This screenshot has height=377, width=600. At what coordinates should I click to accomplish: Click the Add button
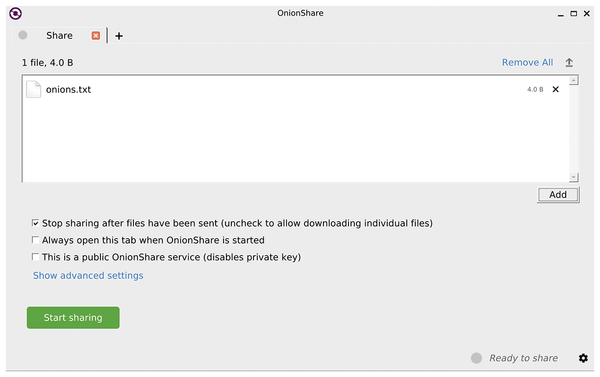pos(558,195)
